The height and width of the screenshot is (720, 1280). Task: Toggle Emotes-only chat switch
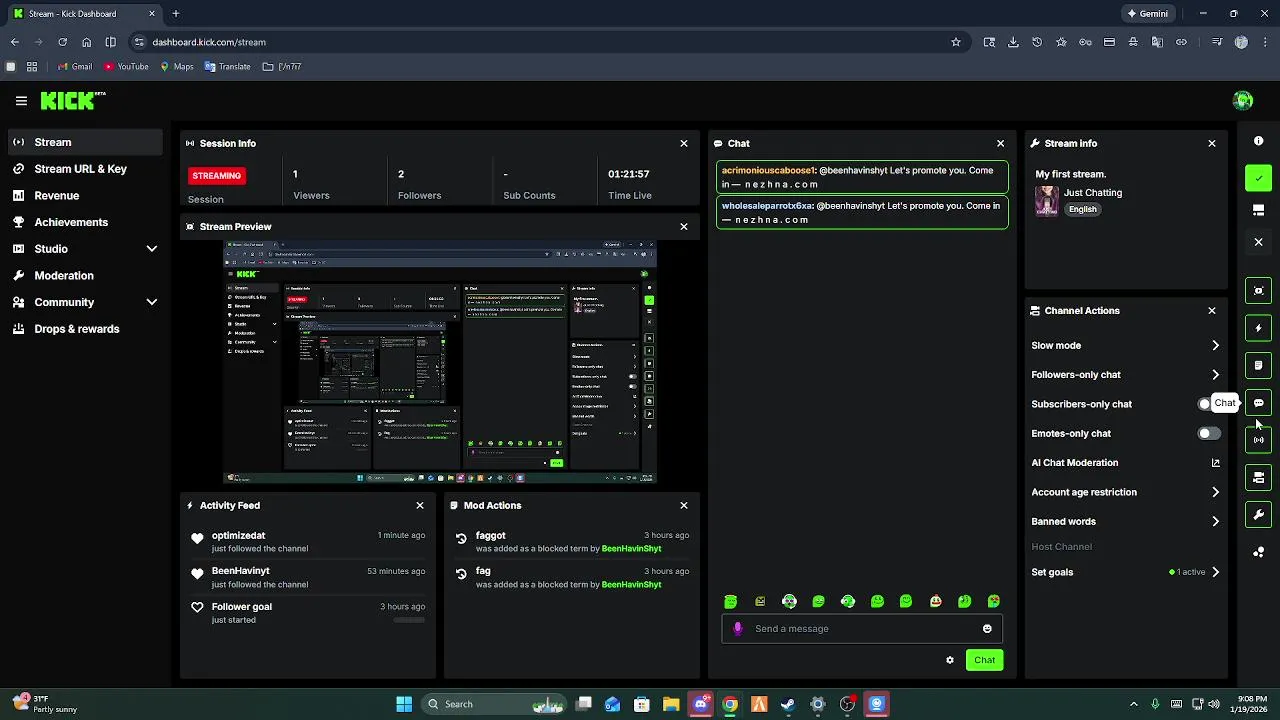[1209, 434]
